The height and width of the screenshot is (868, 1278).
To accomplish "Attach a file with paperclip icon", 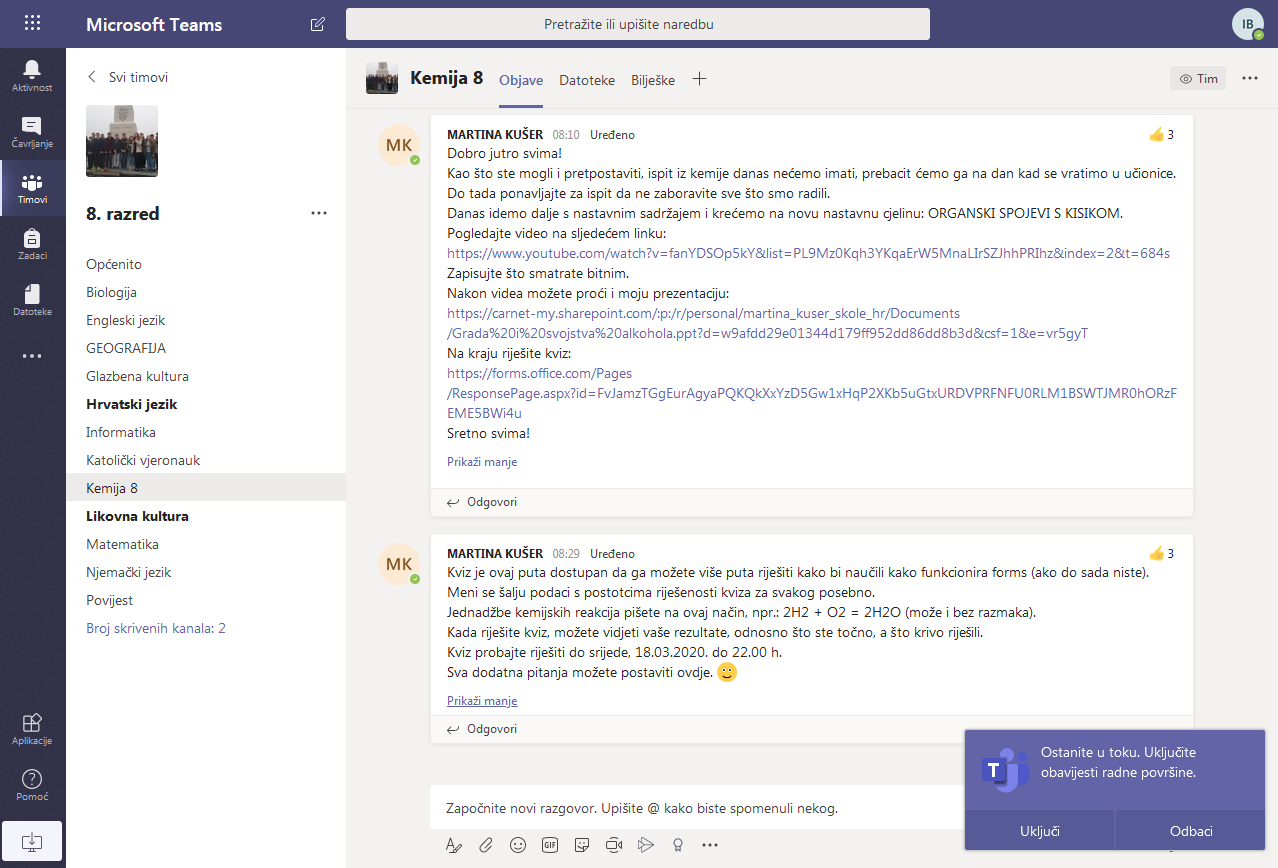I will click(486, 845).
